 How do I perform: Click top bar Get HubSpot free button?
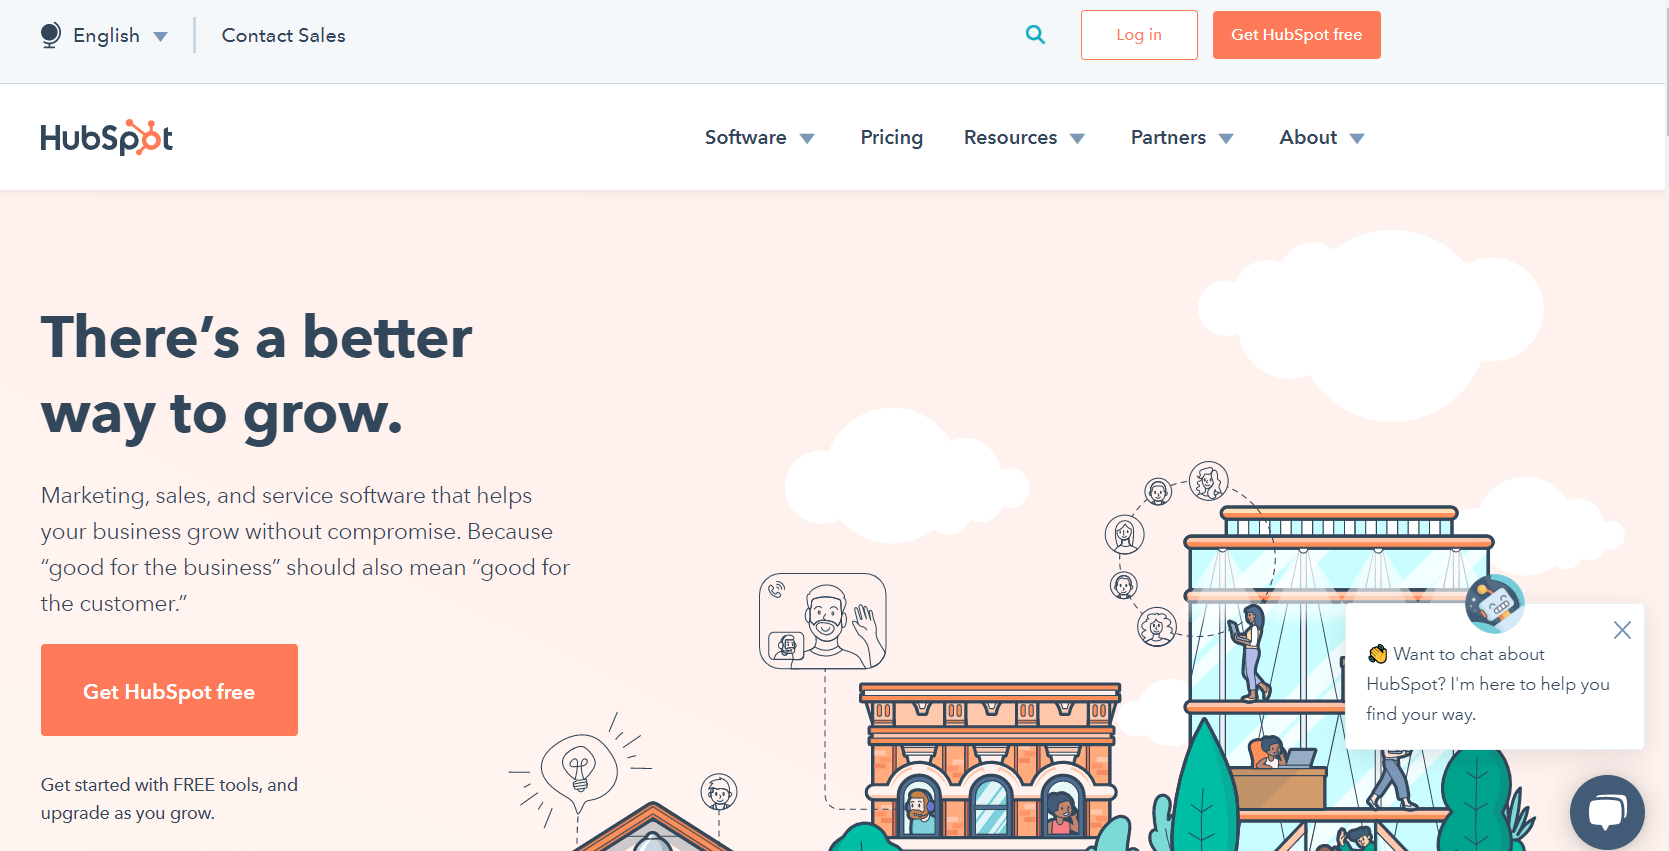[1296, 35]
